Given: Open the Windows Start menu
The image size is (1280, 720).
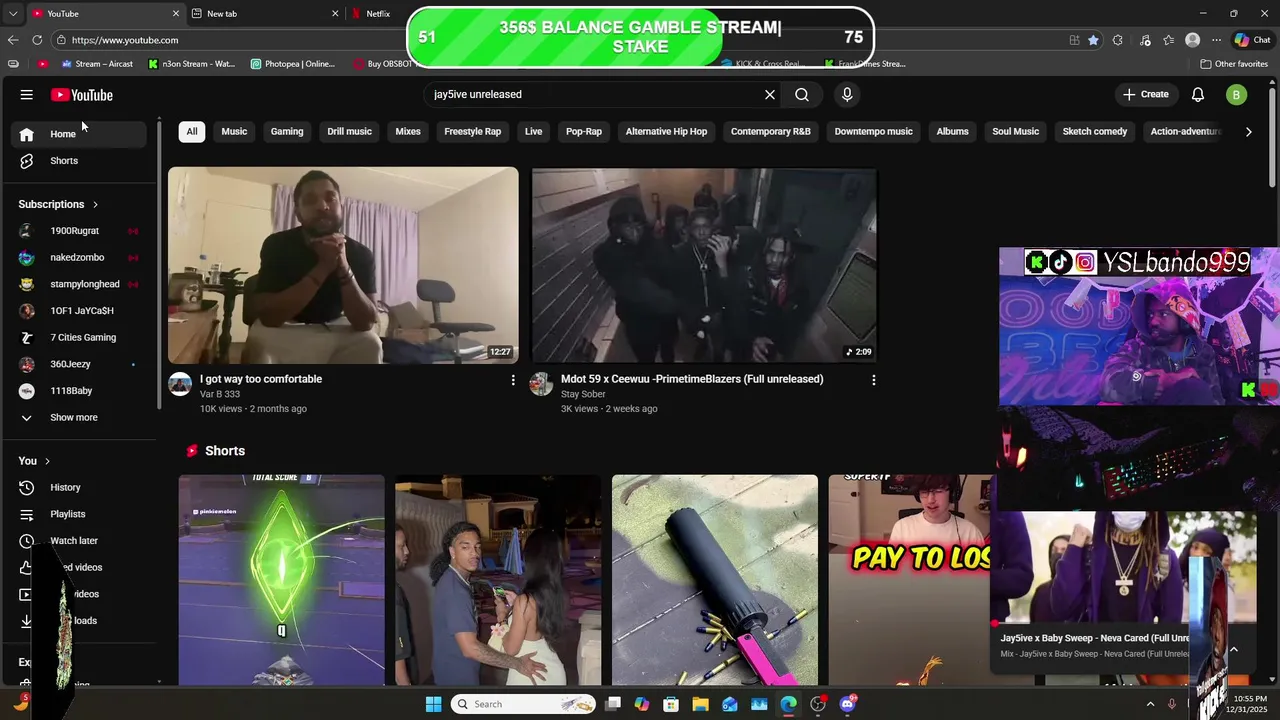Looking at the screenshot, I should [433, 704].
